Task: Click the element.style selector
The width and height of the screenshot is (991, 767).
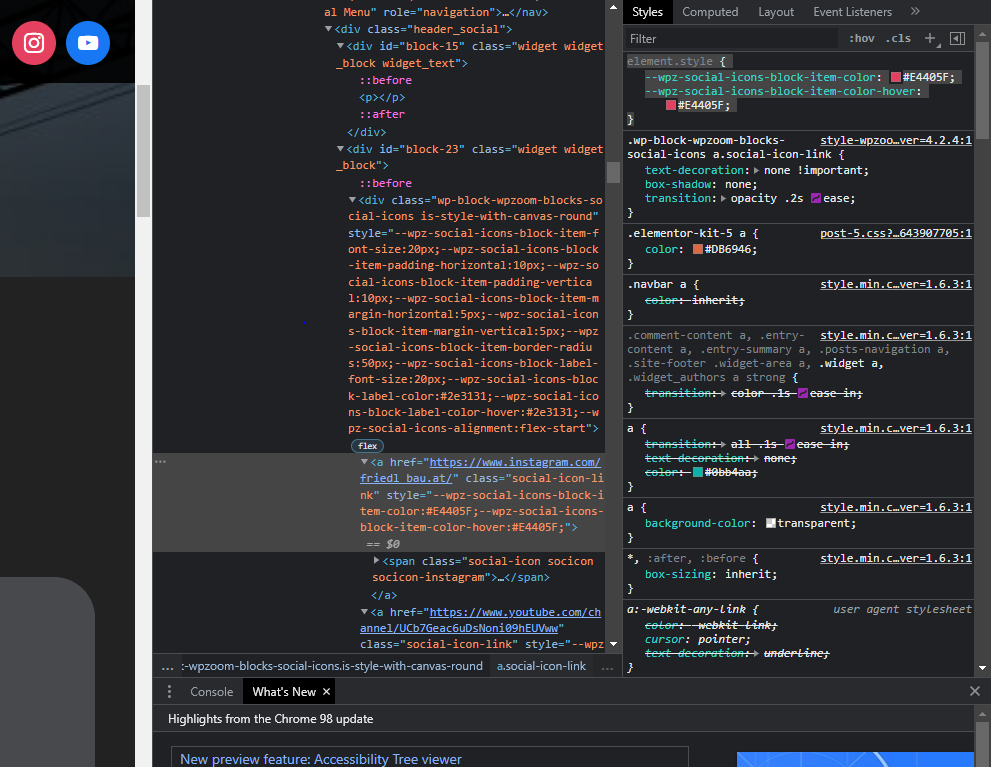Action: tap(670, 61)
